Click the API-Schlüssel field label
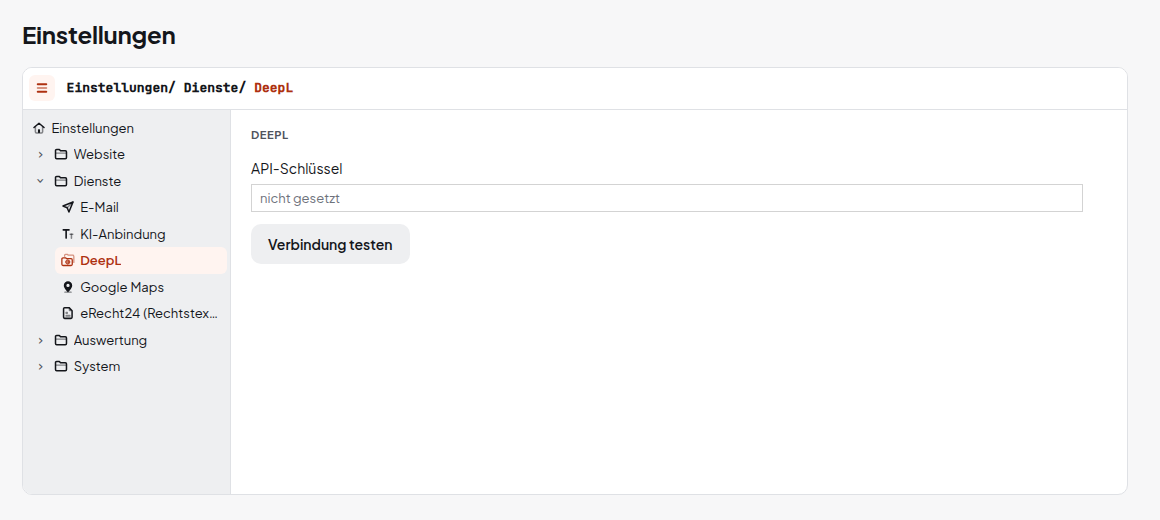The image size is (1160, 520). 297,169
